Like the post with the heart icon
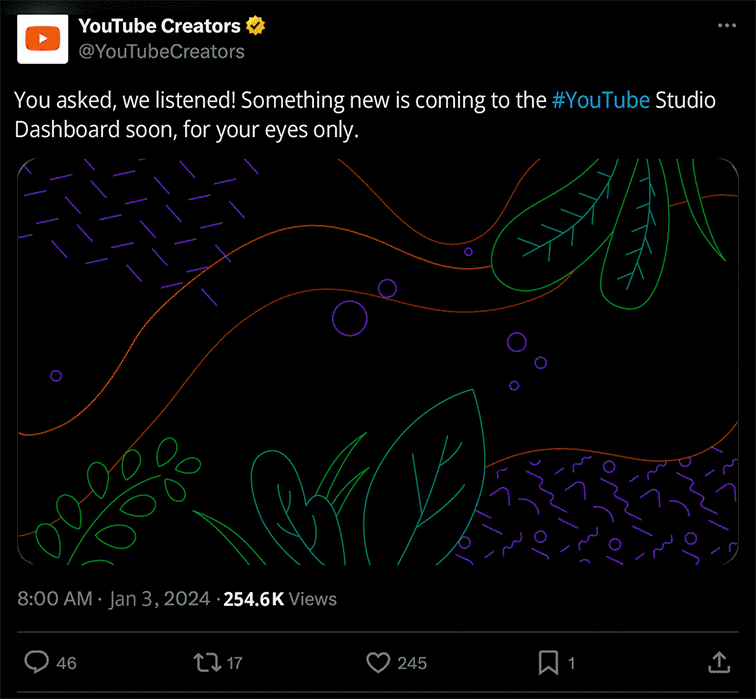 [377, 662]
